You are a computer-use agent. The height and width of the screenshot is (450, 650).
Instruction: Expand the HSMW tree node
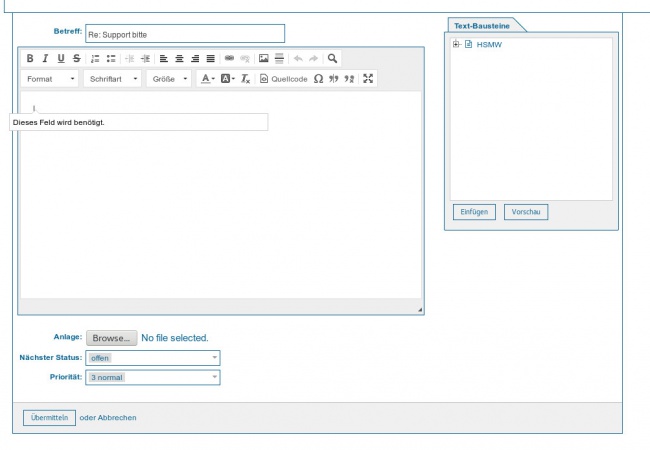coord(456,44)
